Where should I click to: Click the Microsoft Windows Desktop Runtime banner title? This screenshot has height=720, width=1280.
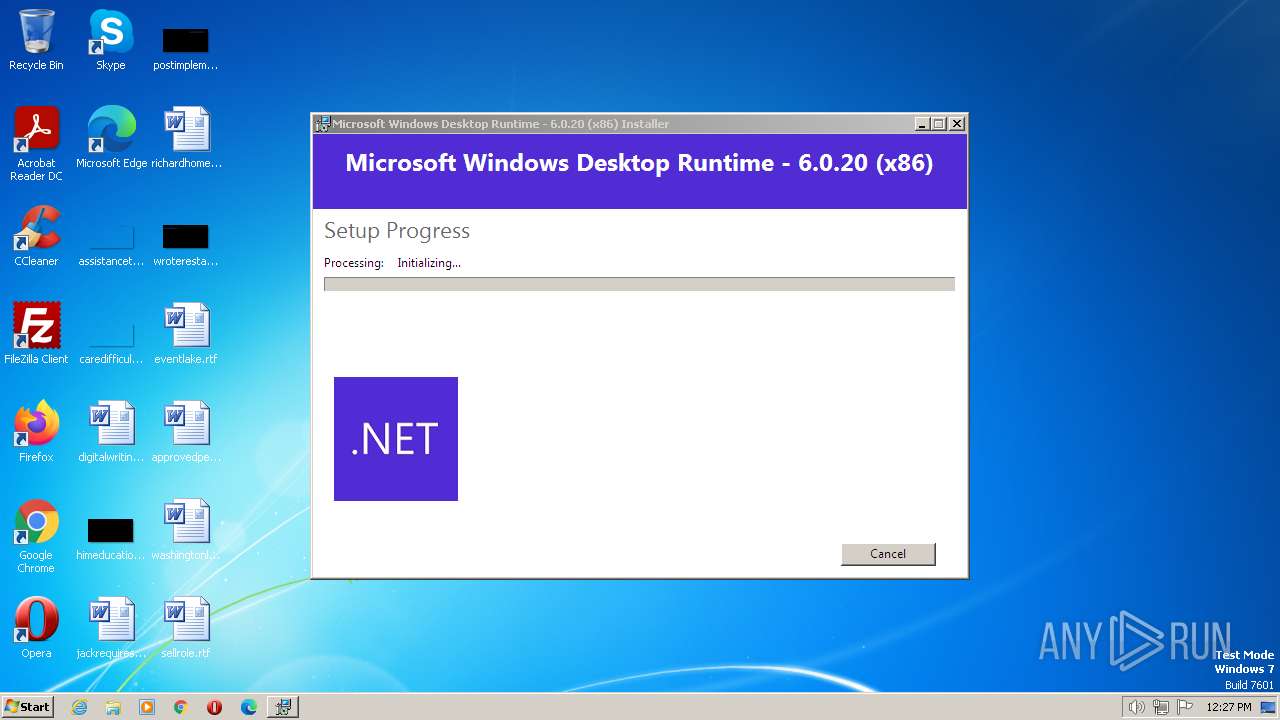point(639,163)
